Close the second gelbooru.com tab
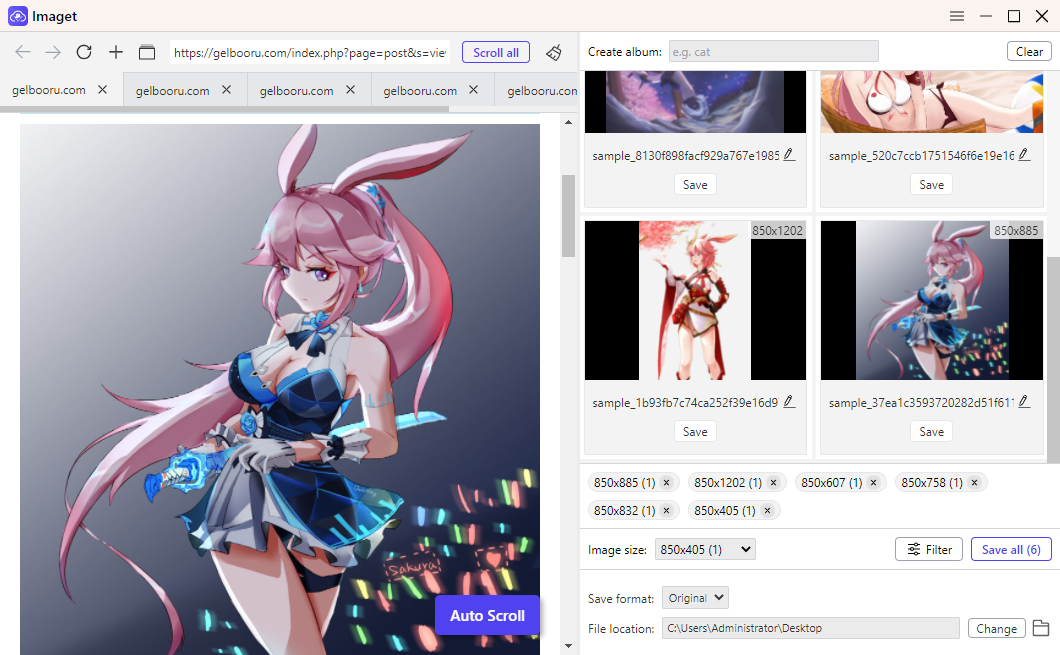This screenshot has width=1060, height=655. point(226,89)
